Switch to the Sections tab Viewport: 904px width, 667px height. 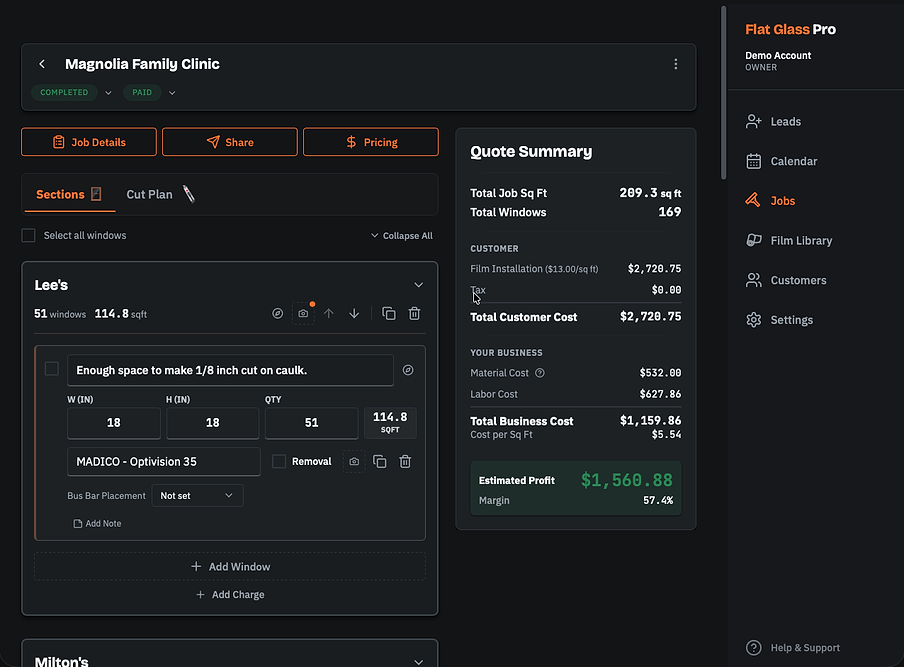point(69,194)
